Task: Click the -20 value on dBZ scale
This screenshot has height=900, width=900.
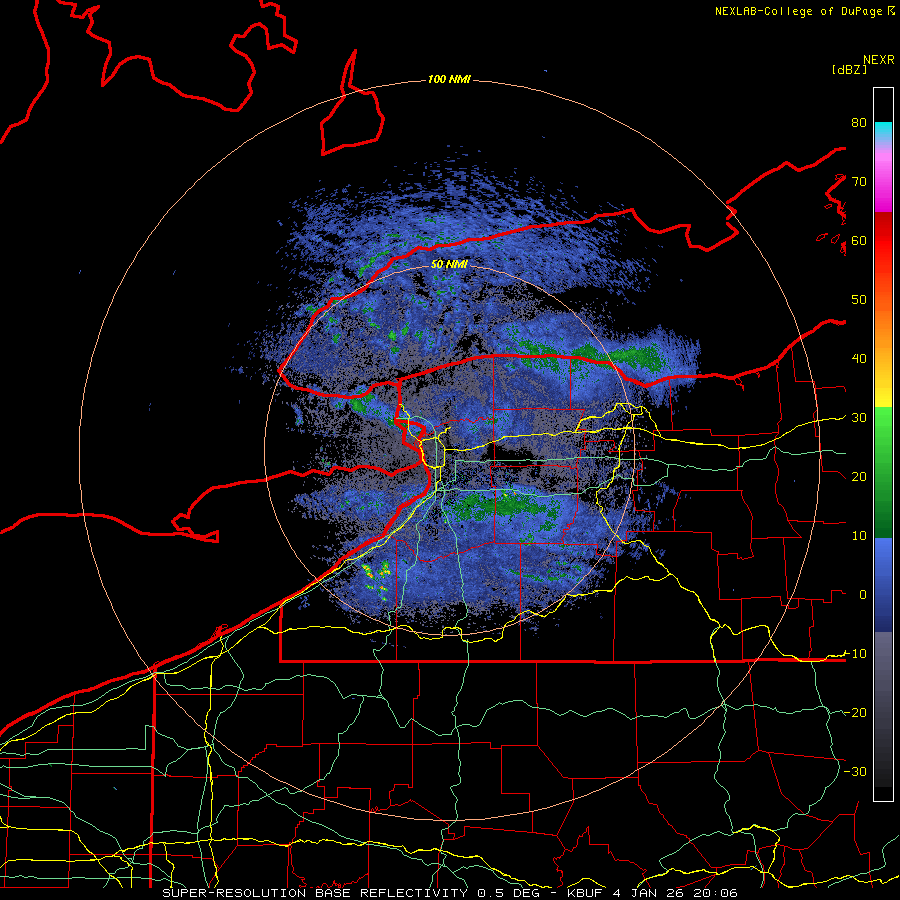Action: (855, 712)
